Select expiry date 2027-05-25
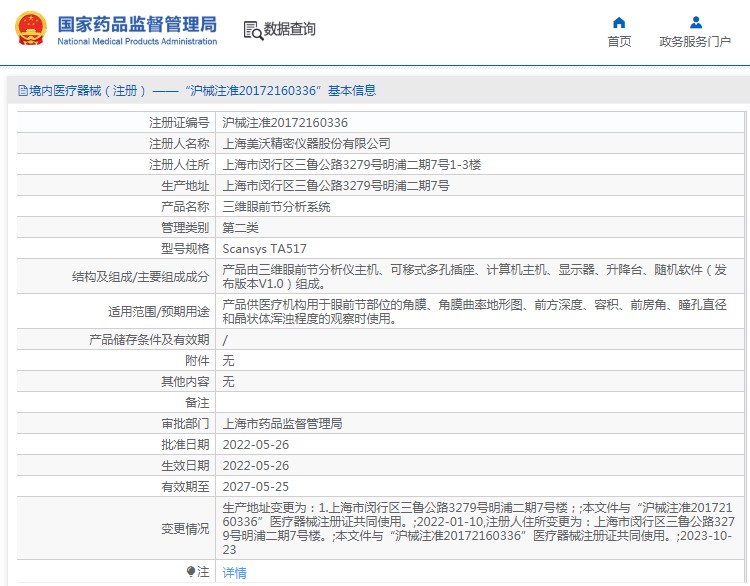Screen dimensions: 750x586 point(256,487)
